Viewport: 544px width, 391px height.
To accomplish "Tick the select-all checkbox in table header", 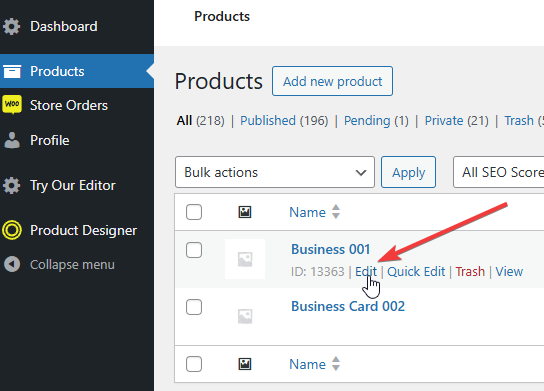I will [194, 212].
